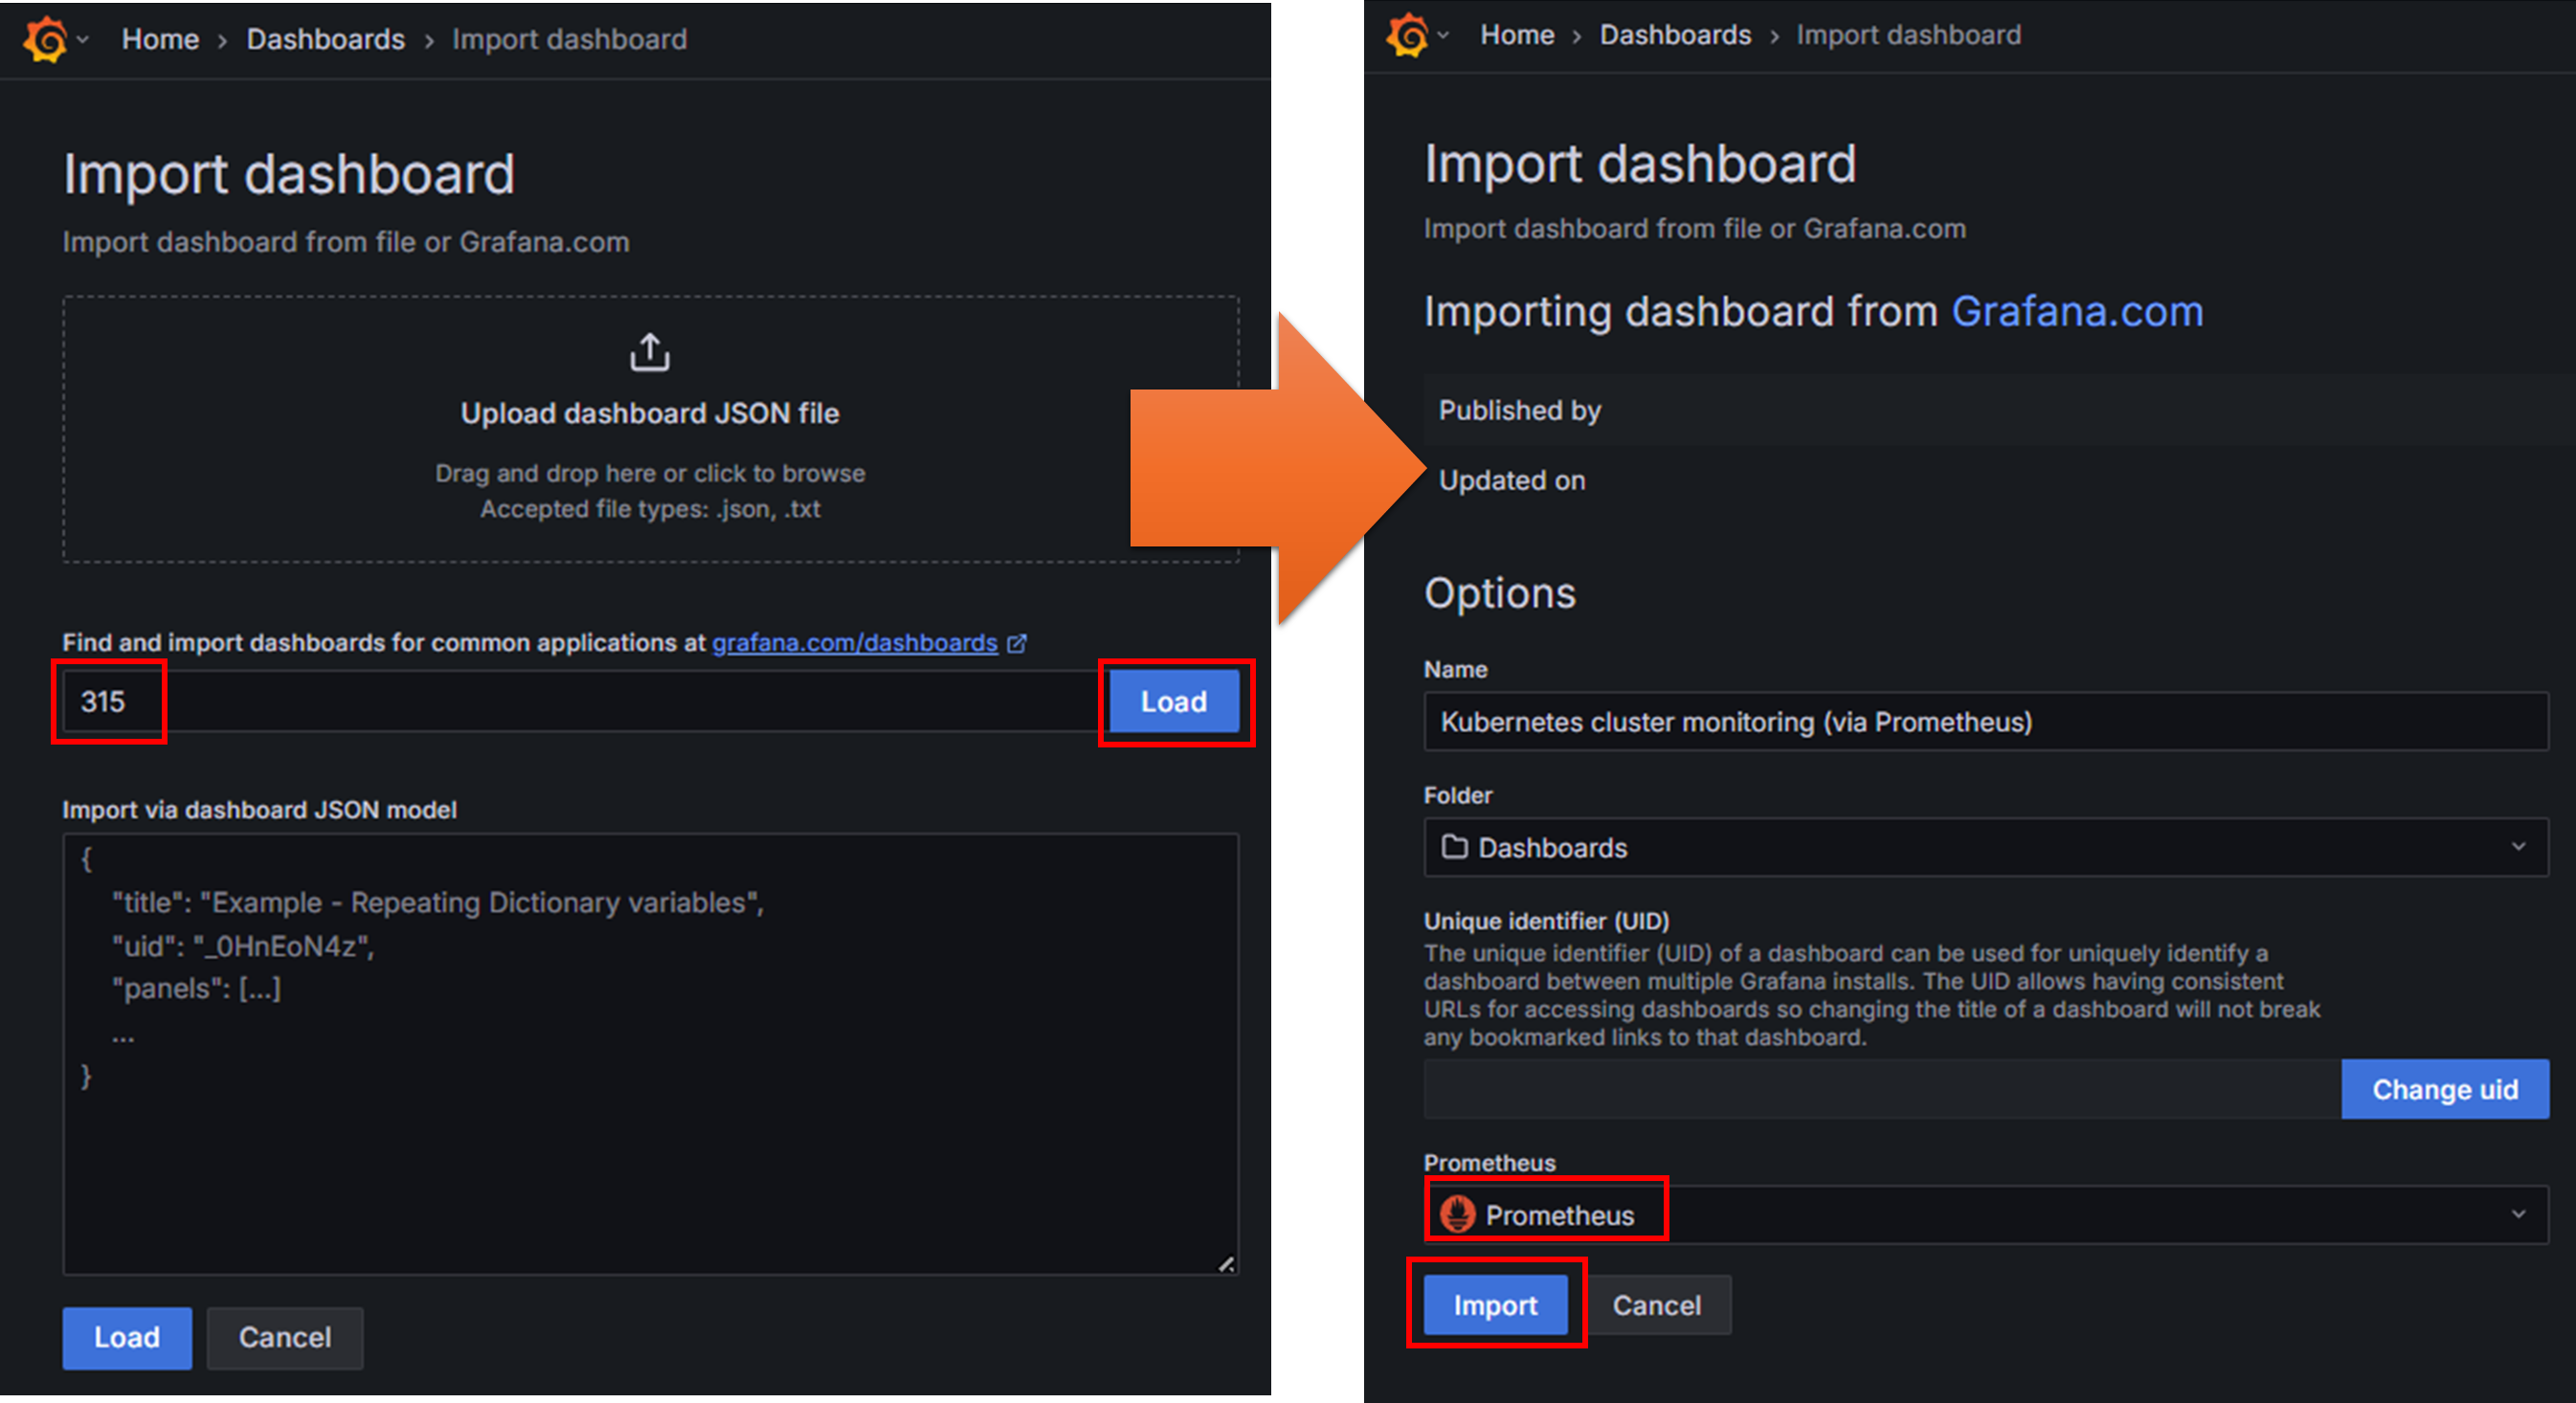Expand the Folder dropdown chevron

[2518, 847]
